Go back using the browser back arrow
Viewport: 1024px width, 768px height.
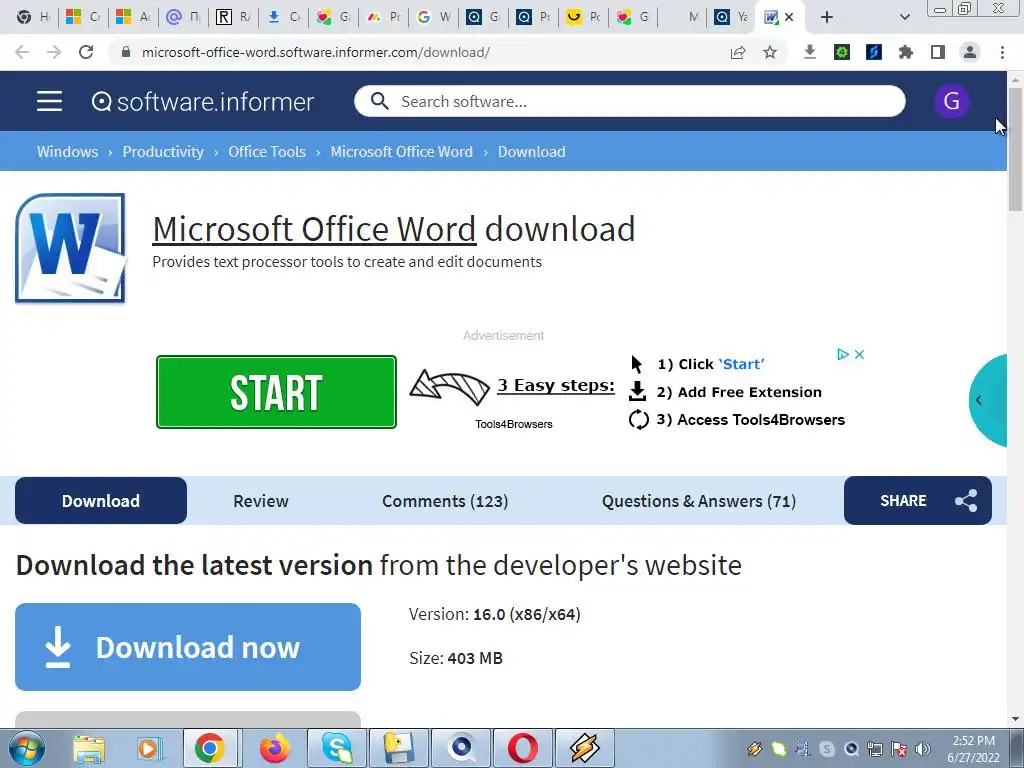point(22,52)
